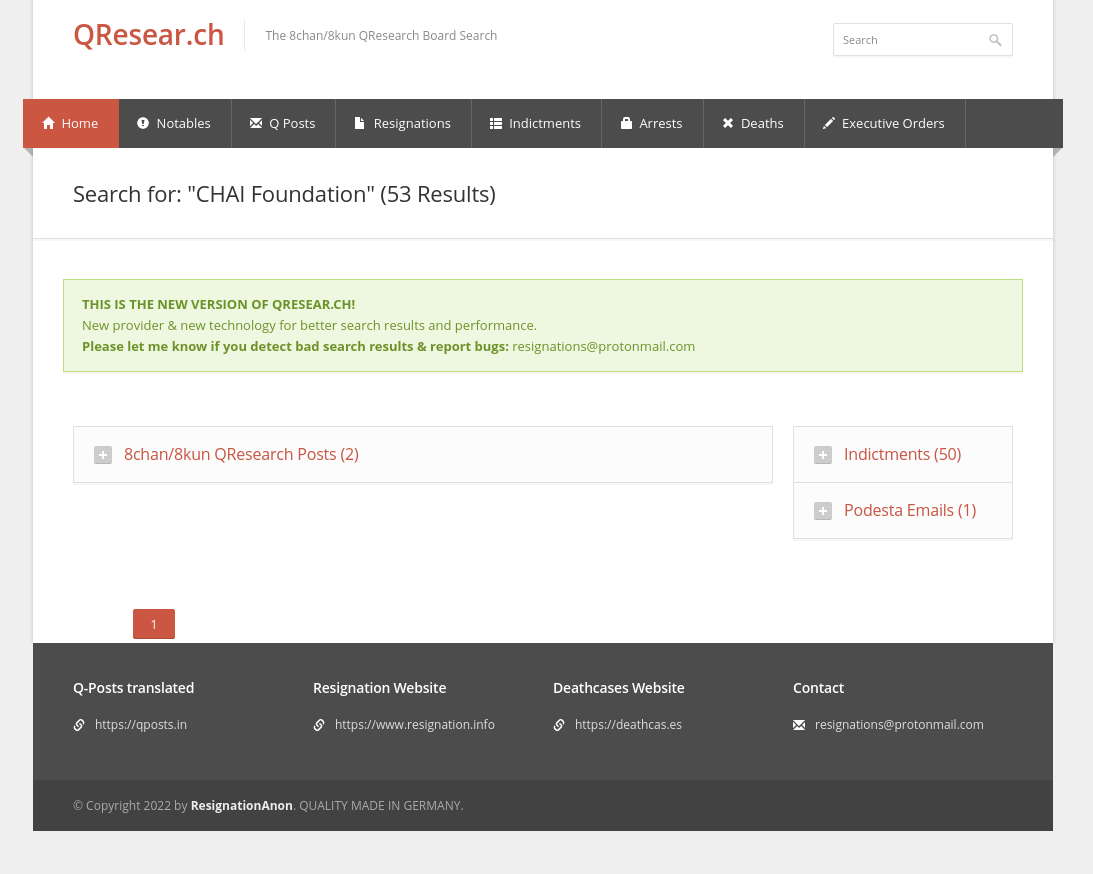Click the chain icon beside qposts.in
The width and height of the screenshot is (1093, 874).
pyautogui.click(x=79, y=725)
